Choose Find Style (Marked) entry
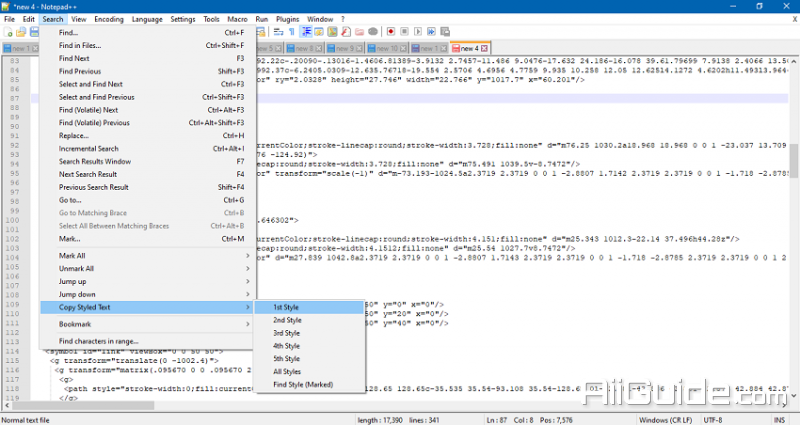800x425 pixels. [309, 384]
